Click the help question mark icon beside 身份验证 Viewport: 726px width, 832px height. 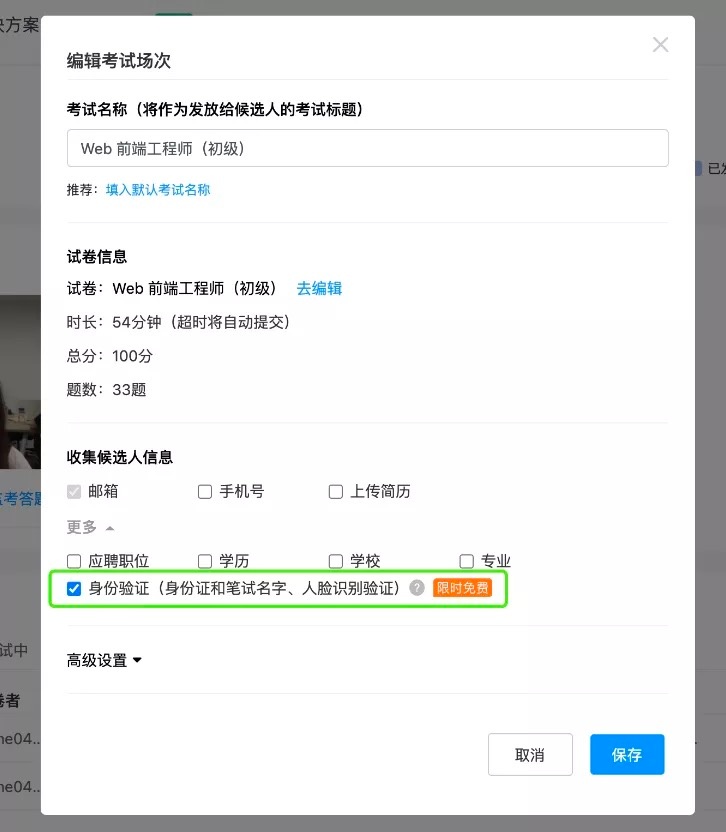417,588
